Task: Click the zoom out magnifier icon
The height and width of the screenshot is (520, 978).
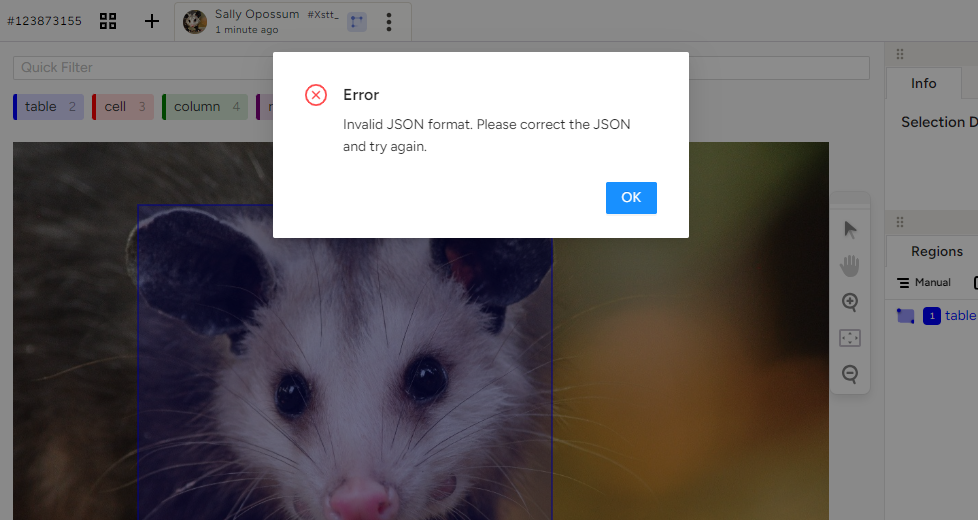Action: [x=850, y=374]
